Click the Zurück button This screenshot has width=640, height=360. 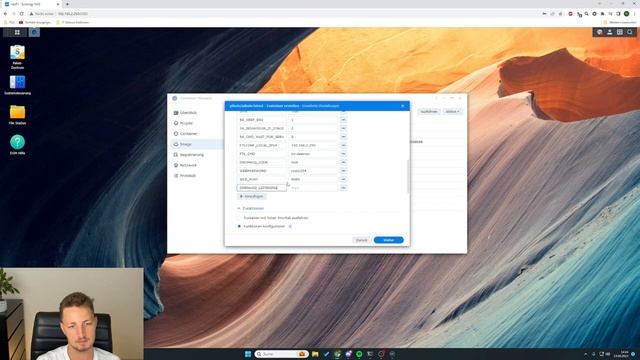[362, 240]
